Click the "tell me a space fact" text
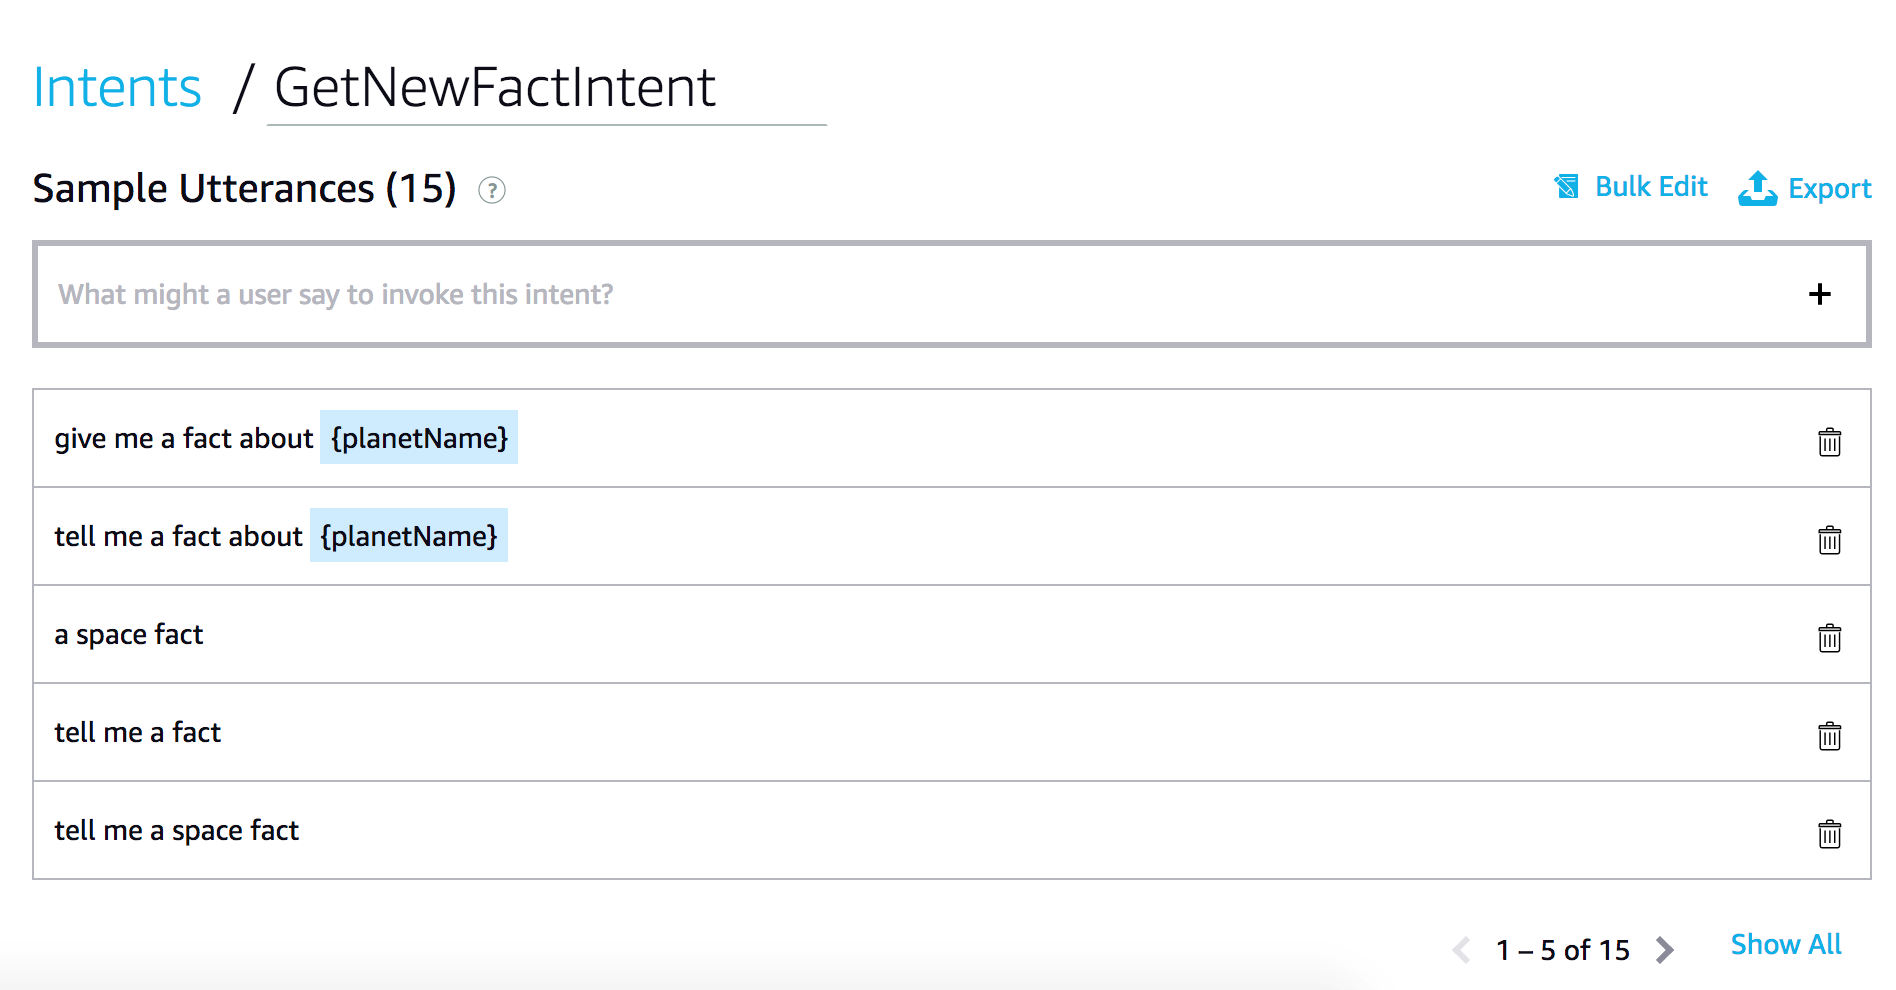The image size is (1896, 990). point(177,831)
